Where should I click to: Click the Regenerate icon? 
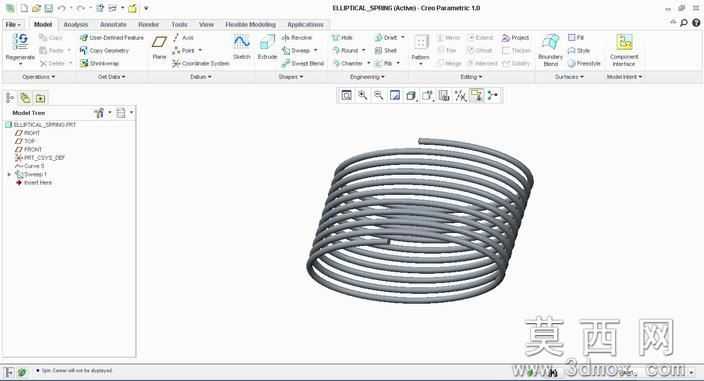21,41
